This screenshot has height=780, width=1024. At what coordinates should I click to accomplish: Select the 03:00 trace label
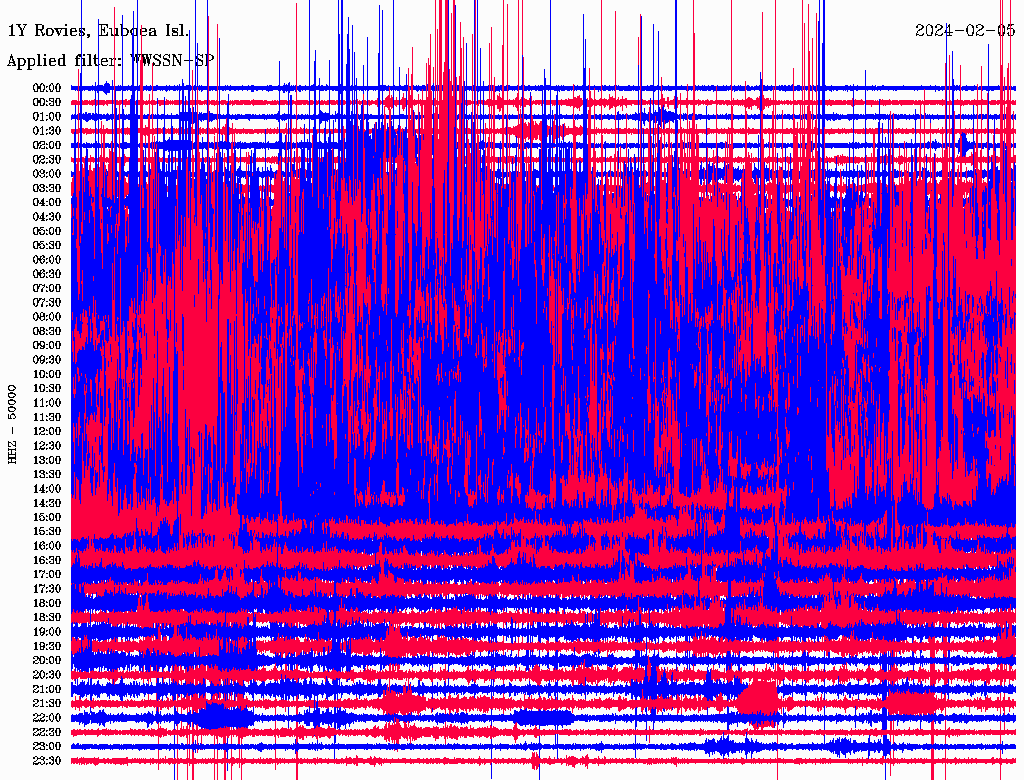[x=47, y=174]
